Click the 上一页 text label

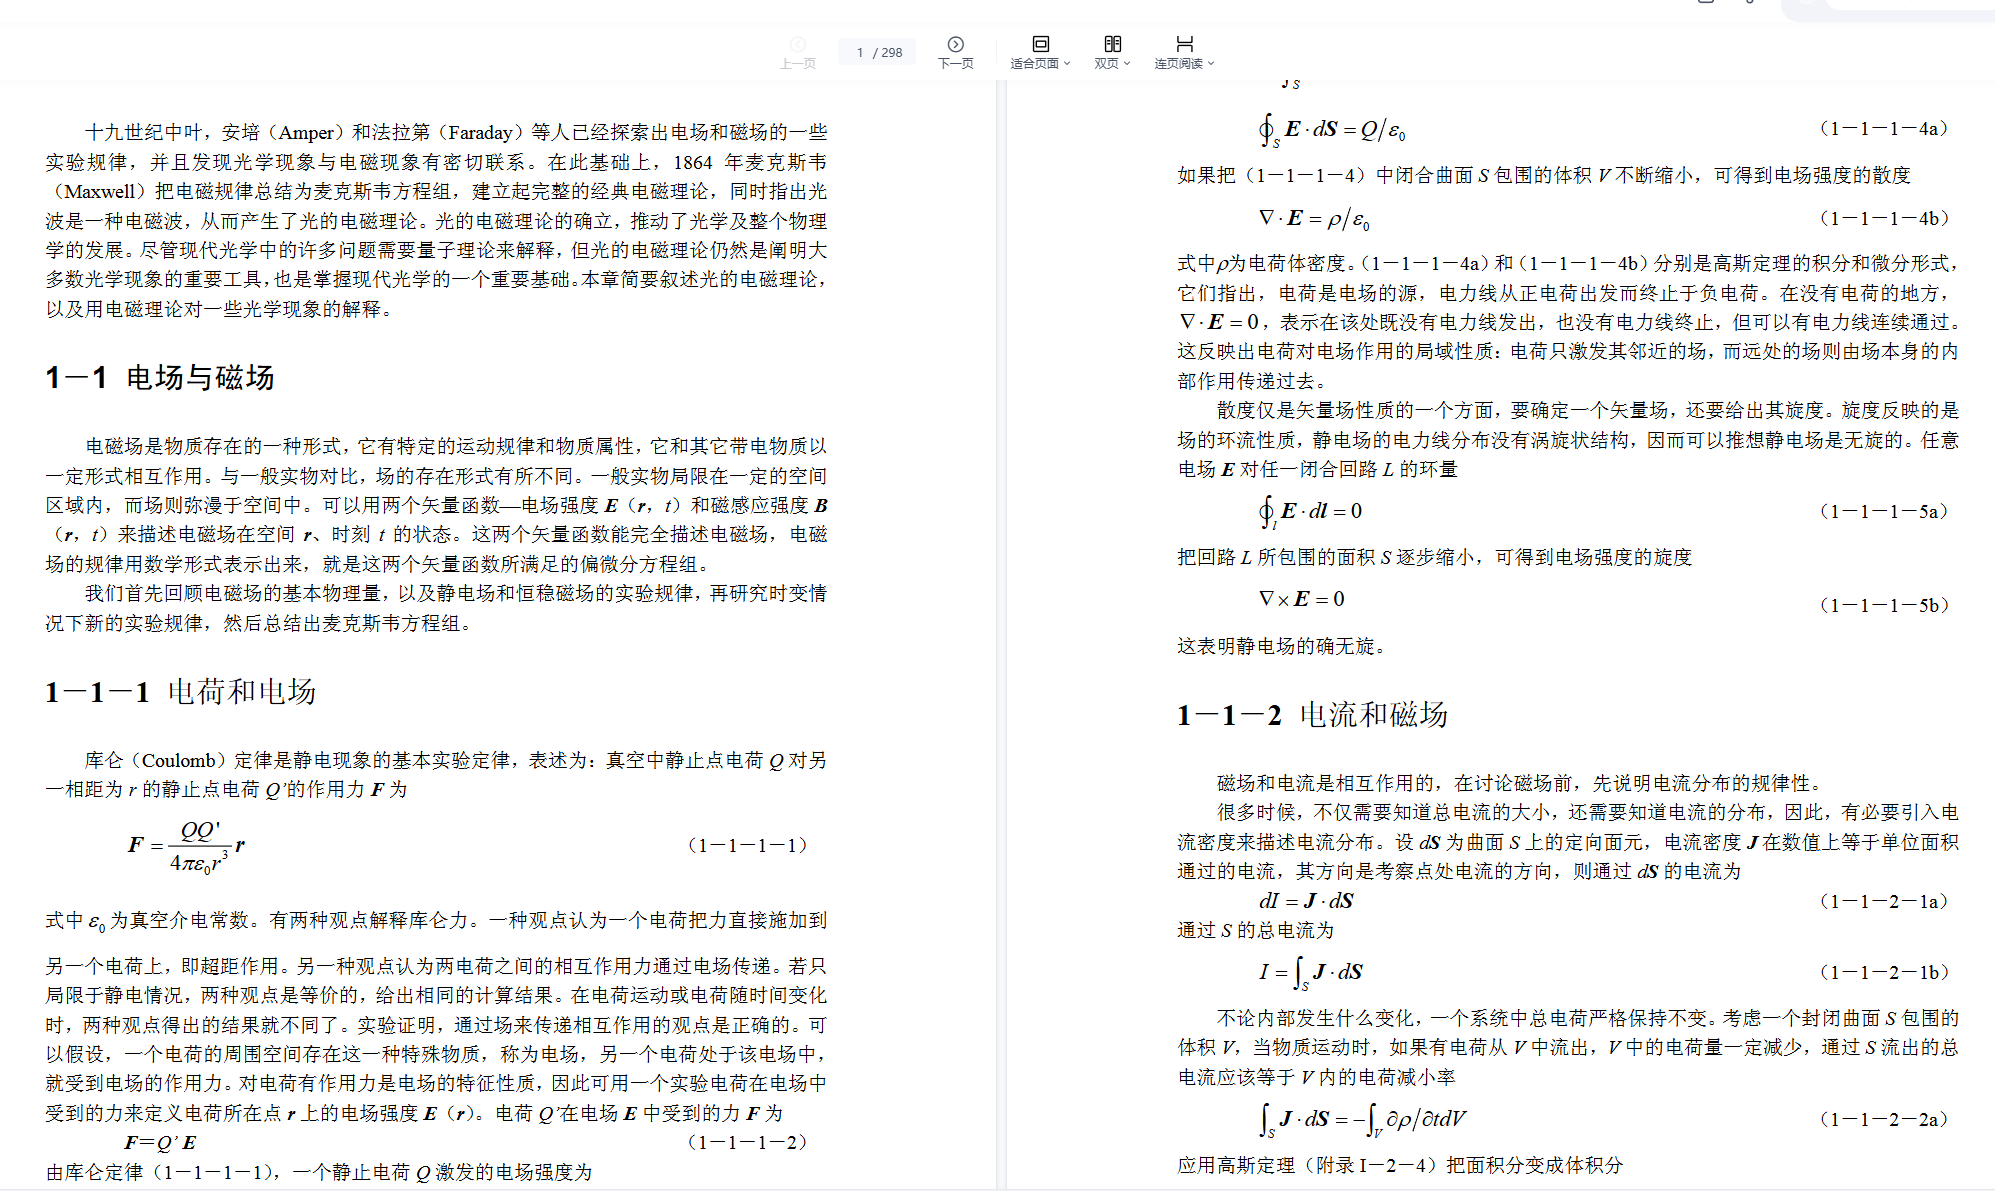coord(797,64)
